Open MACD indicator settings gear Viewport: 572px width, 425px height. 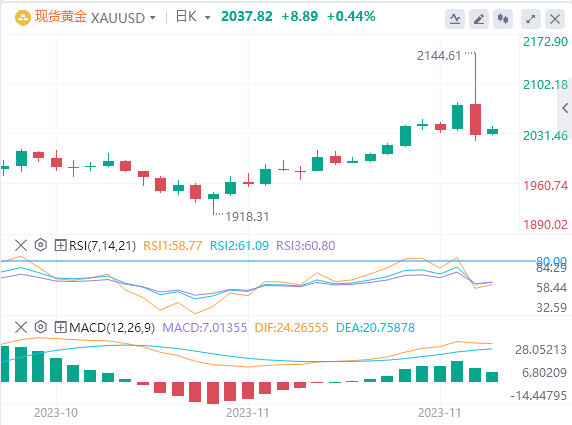(40, 327)
